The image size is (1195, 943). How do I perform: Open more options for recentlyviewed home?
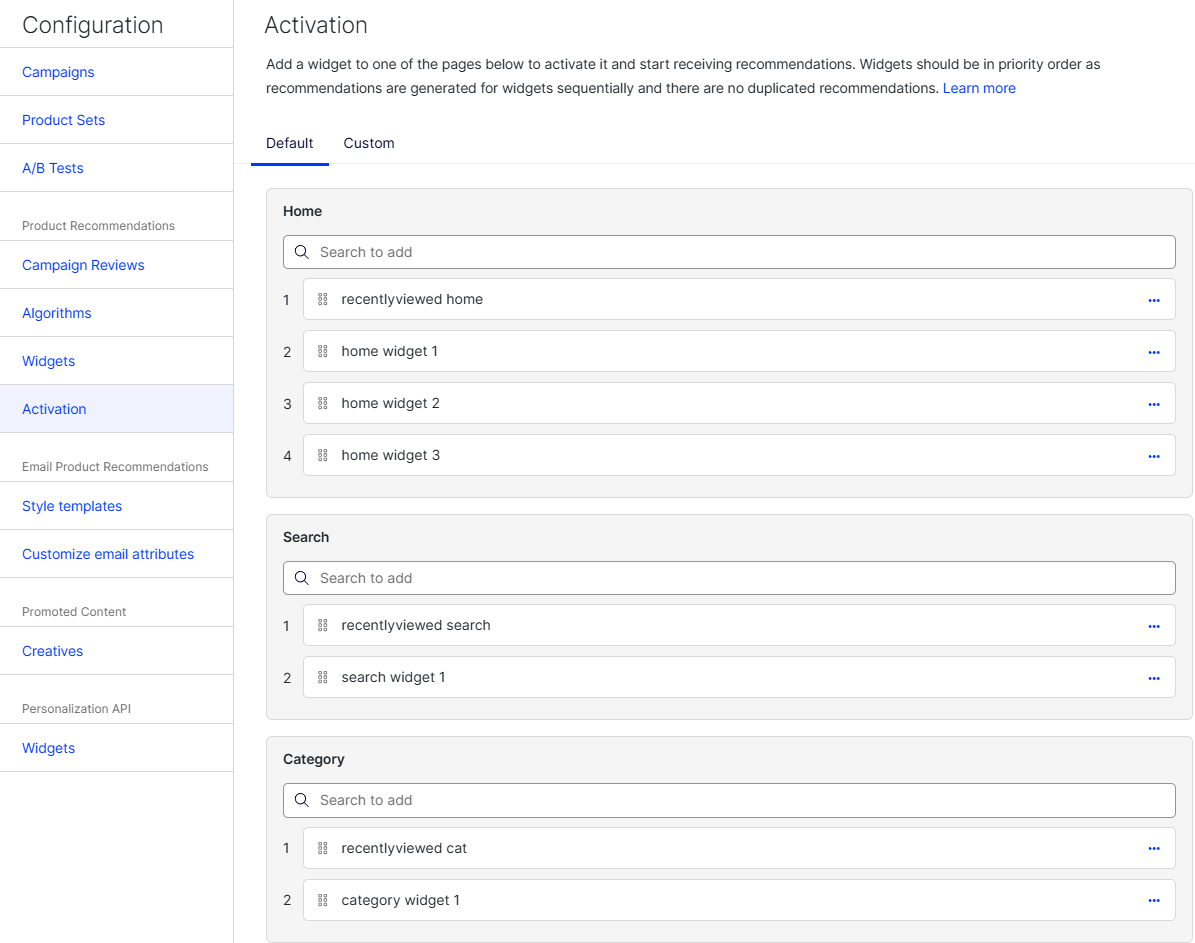click(x=1154, y=300)
